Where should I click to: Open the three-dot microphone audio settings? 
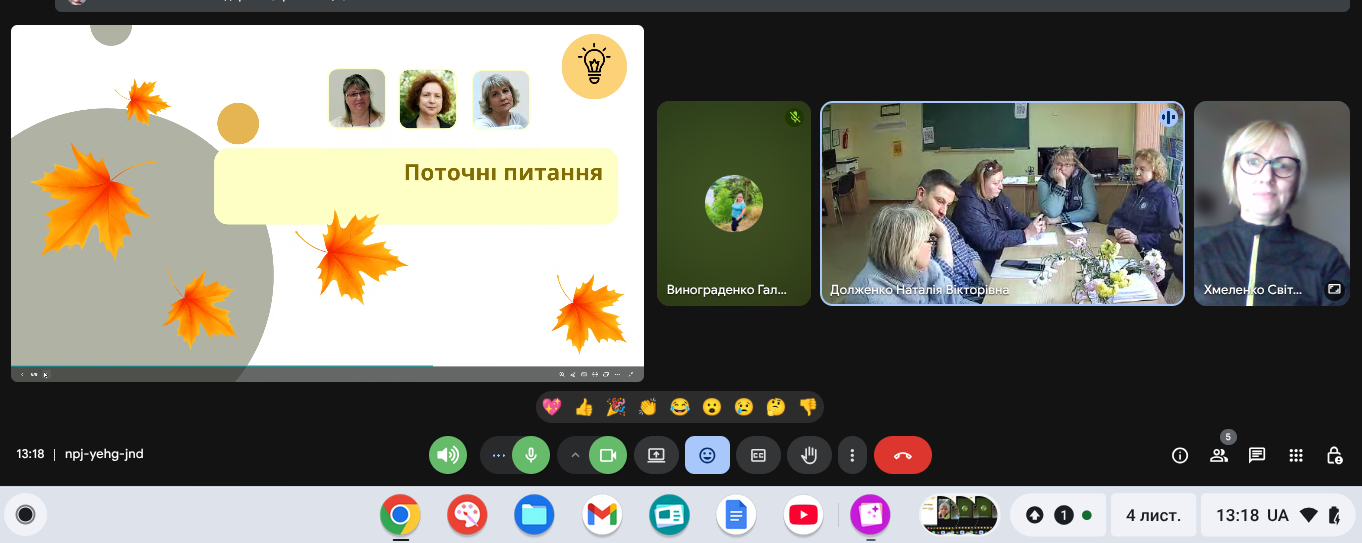[x=498, y=455]
